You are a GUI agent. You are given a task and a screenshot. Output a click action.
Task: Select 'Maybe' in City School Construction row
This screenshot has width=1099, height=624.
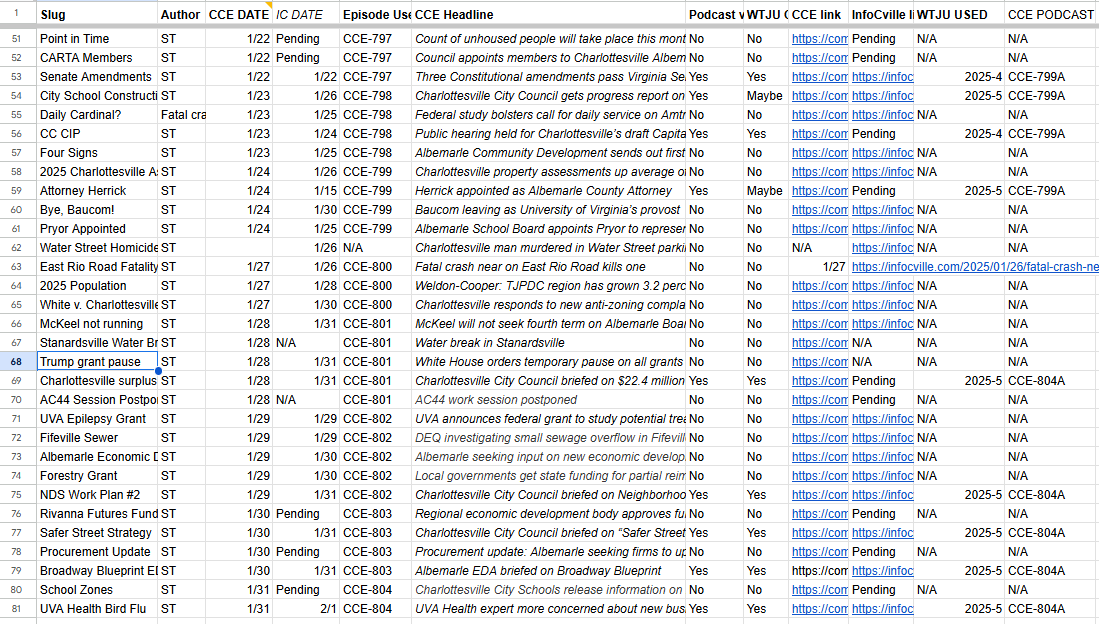point(764,95)
